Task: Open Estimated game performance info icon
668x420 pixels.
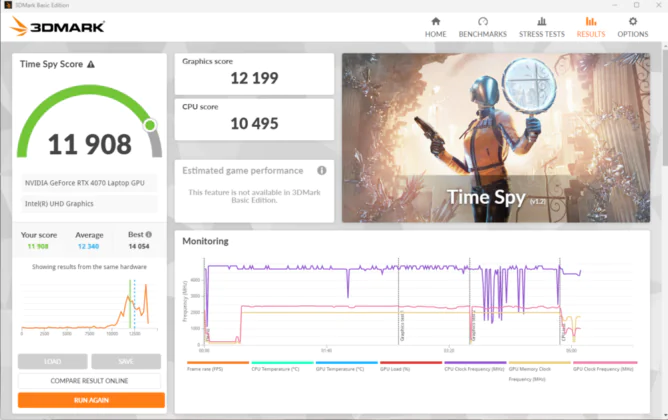Action: [x=322, y=170]
